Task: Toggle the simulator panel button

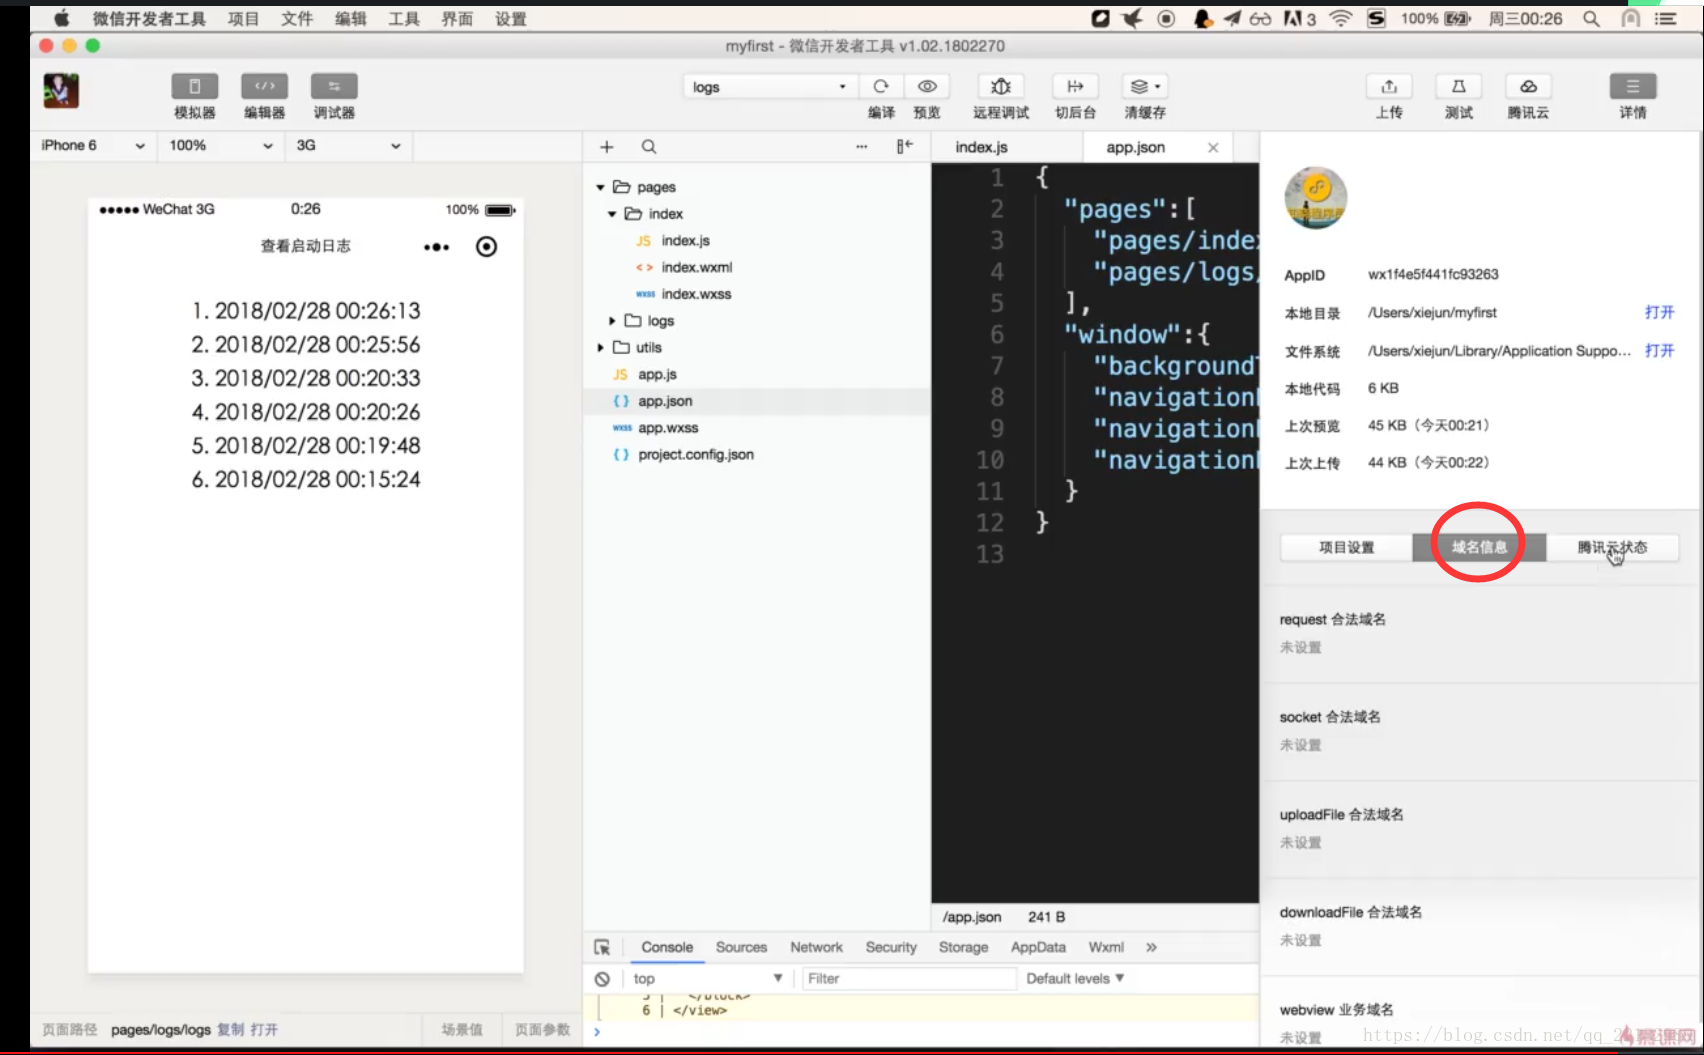Action: click(194, 87)
